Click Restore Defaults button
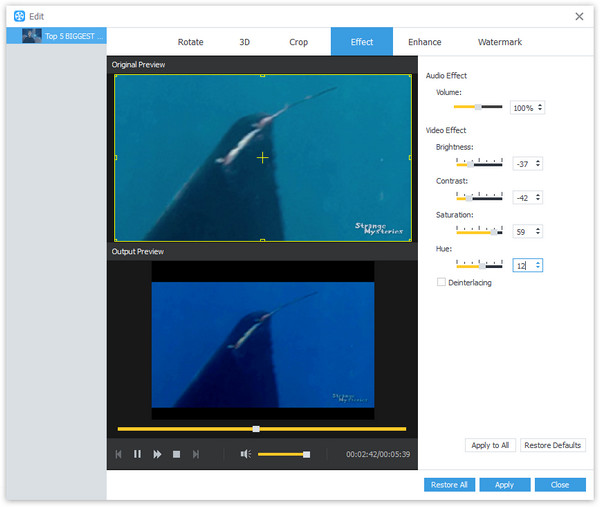Image resolution: width=600 pixels, height=507 pixels. coord(553,445)
